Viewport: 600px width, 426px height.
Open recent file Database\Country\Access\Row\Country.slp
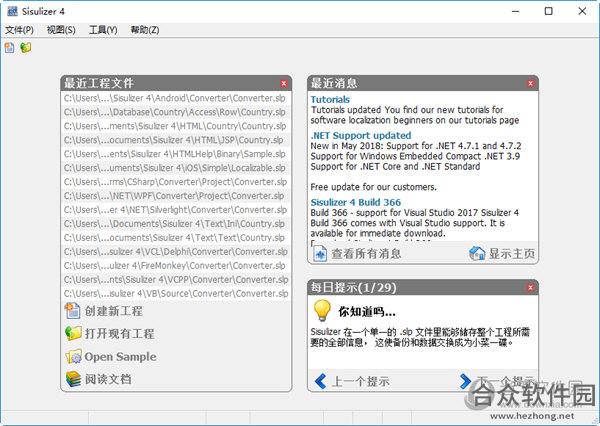click(x=176, y=112)
